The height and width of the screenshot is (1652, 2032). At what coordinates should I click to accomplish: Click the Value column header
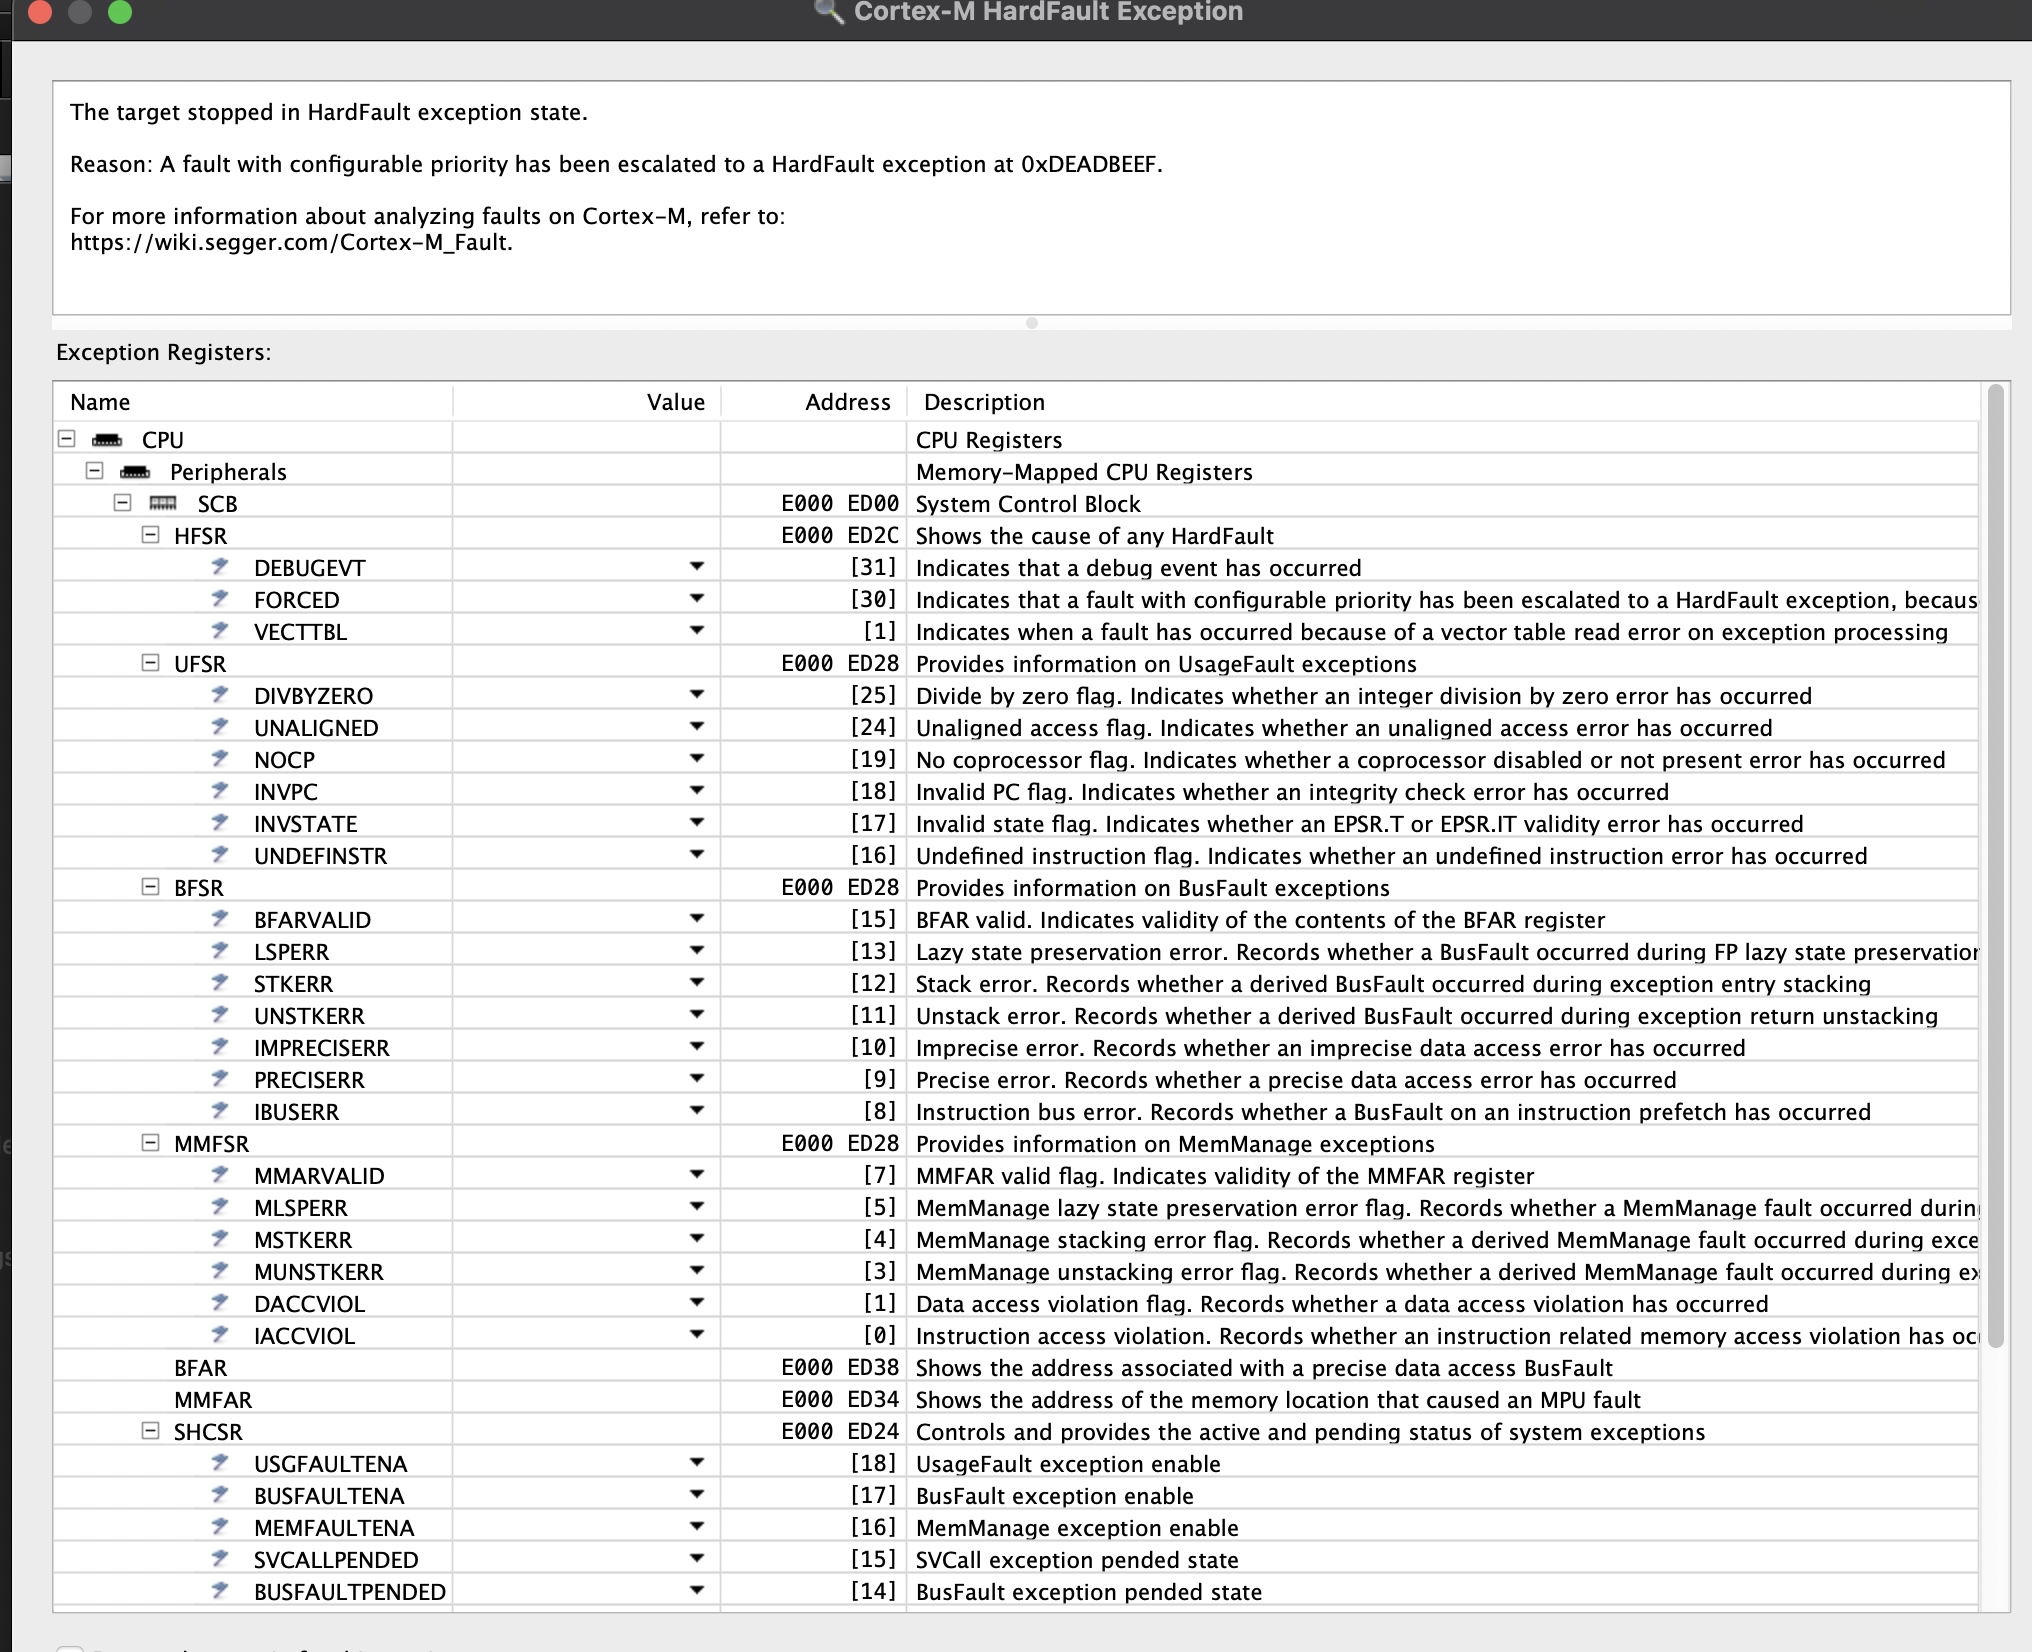587,402
